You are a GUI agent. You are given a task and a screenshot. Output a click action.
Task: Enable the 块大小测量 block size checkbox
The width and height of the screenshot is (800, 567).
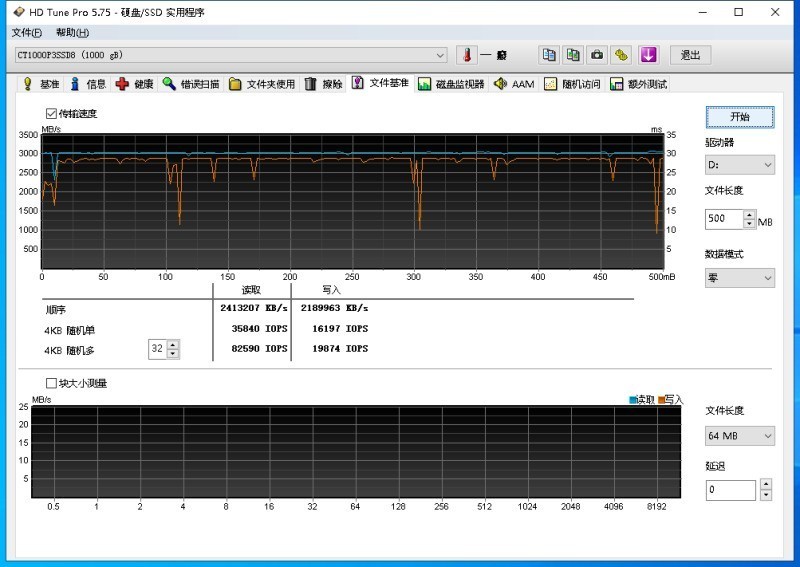pos(52,383)
